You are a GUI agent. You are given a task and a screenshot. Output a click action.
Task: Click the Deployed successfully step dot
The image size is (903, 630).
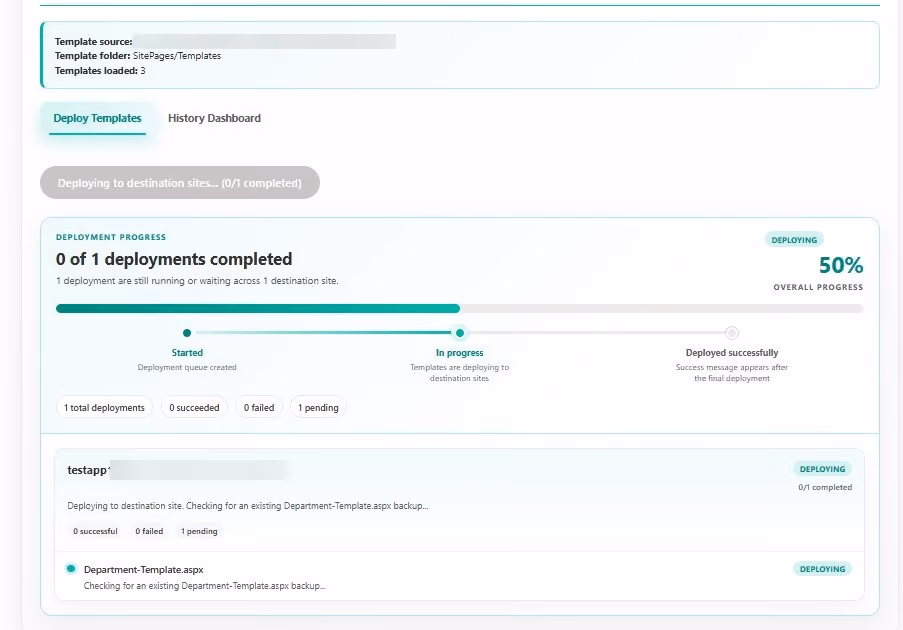coord(731,333)
